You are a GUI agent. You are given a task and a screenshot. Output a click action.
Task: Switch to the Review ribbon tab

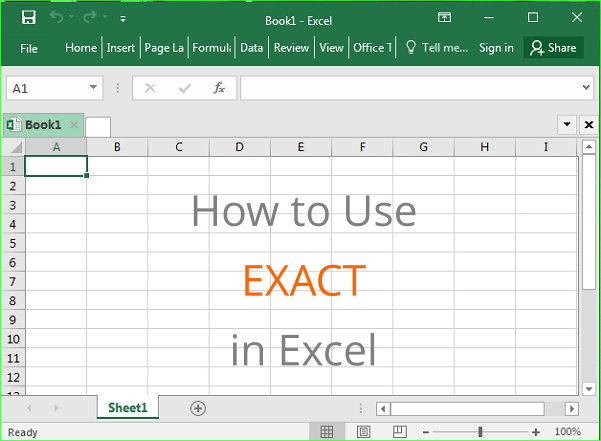(291, 48)
